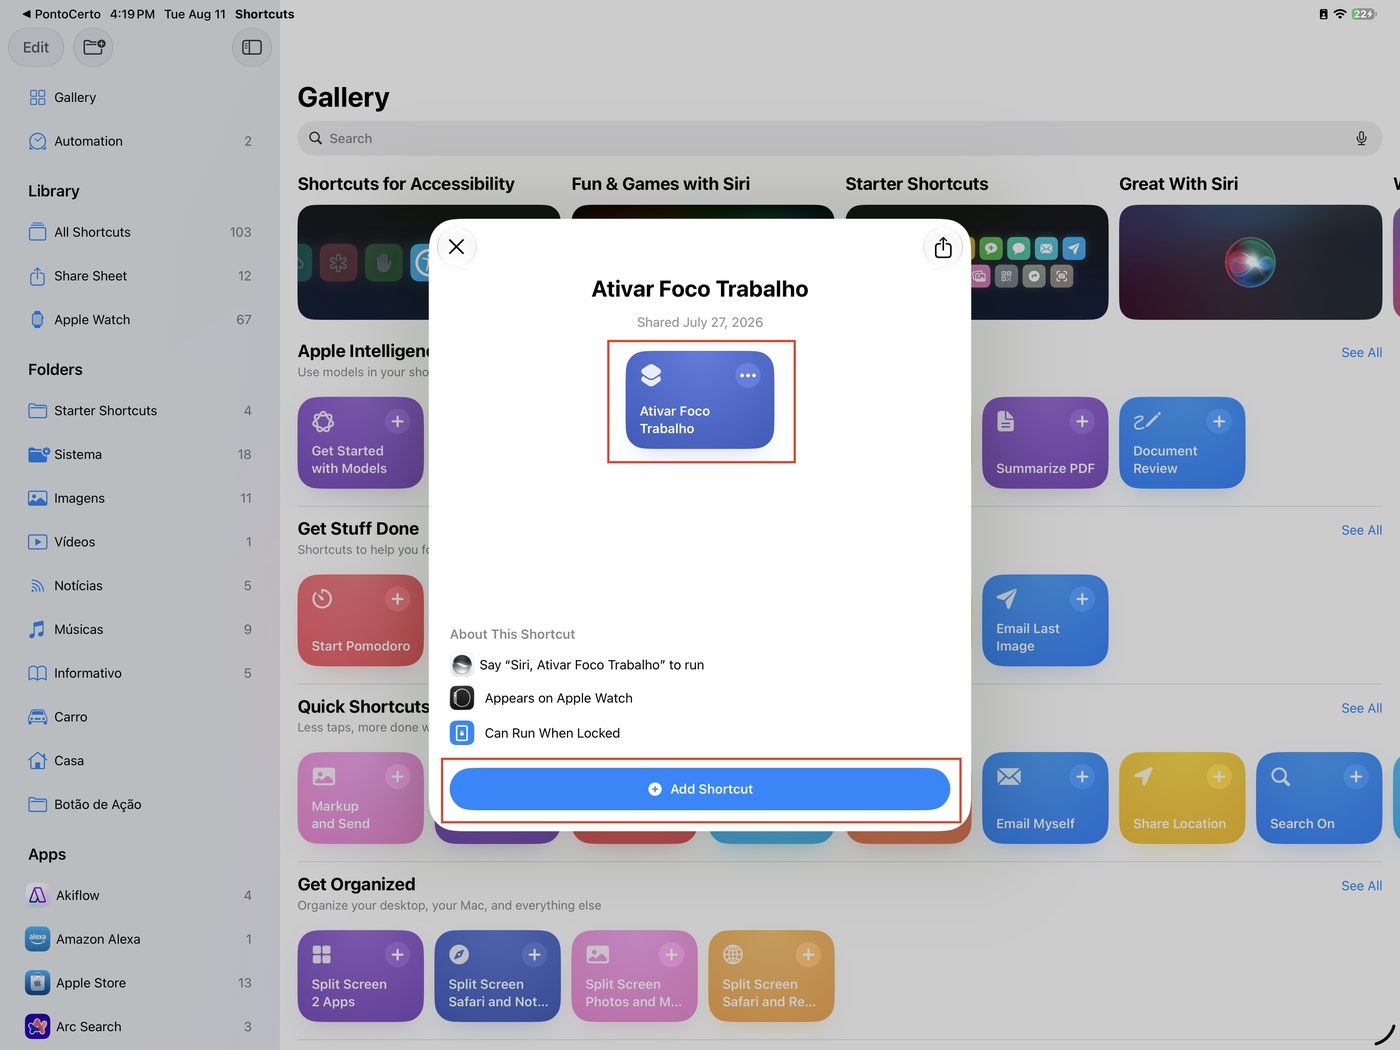Click See All for Get Organized section
The width and height of the screenshot is (1400, 1050).
tap(1361, 886)
